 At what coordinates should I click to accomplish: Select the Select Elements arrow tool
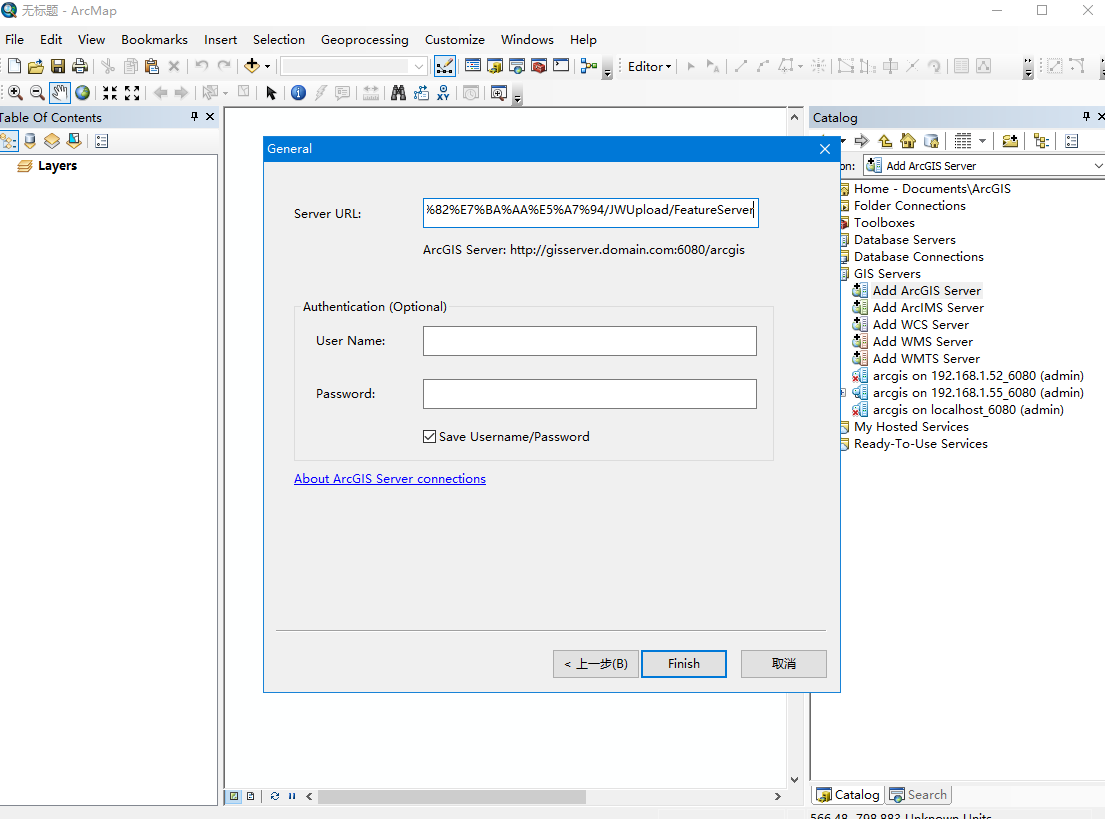coord(271,92)
